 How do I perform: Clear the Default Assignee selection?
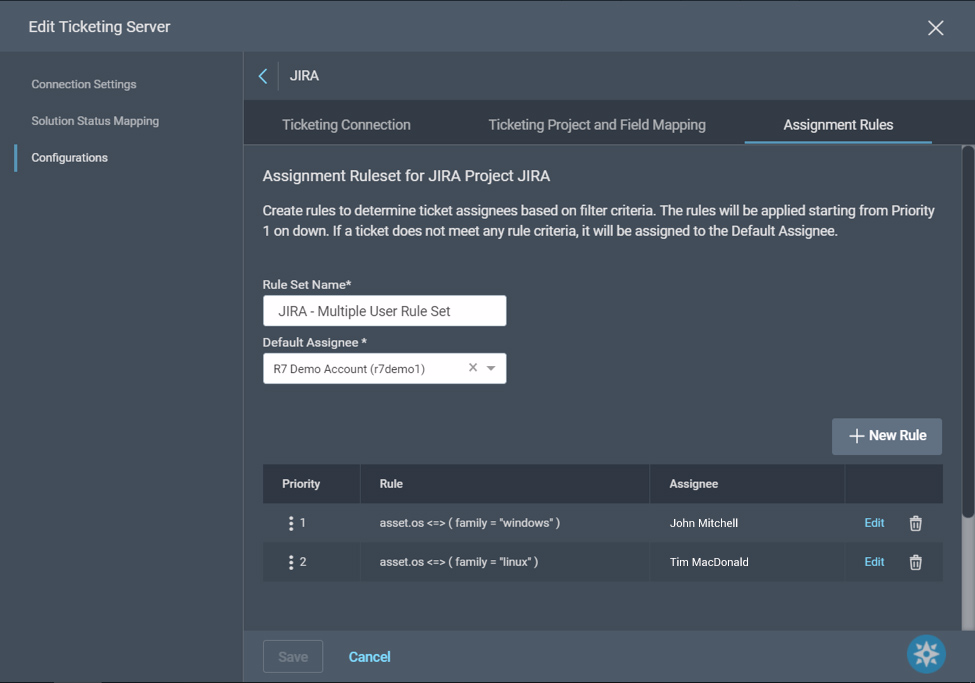pos(473,368)
